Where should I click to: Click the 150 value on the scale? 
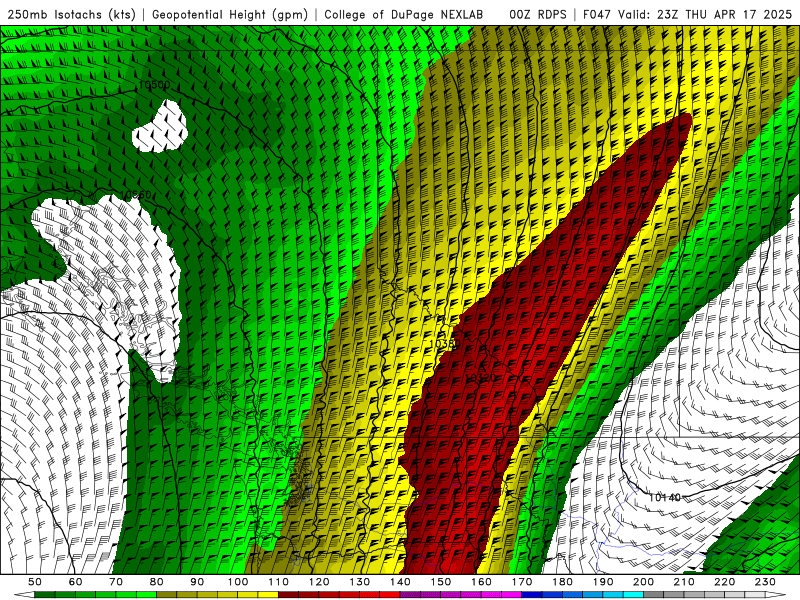pyautogui.click(x=441, y=582)
